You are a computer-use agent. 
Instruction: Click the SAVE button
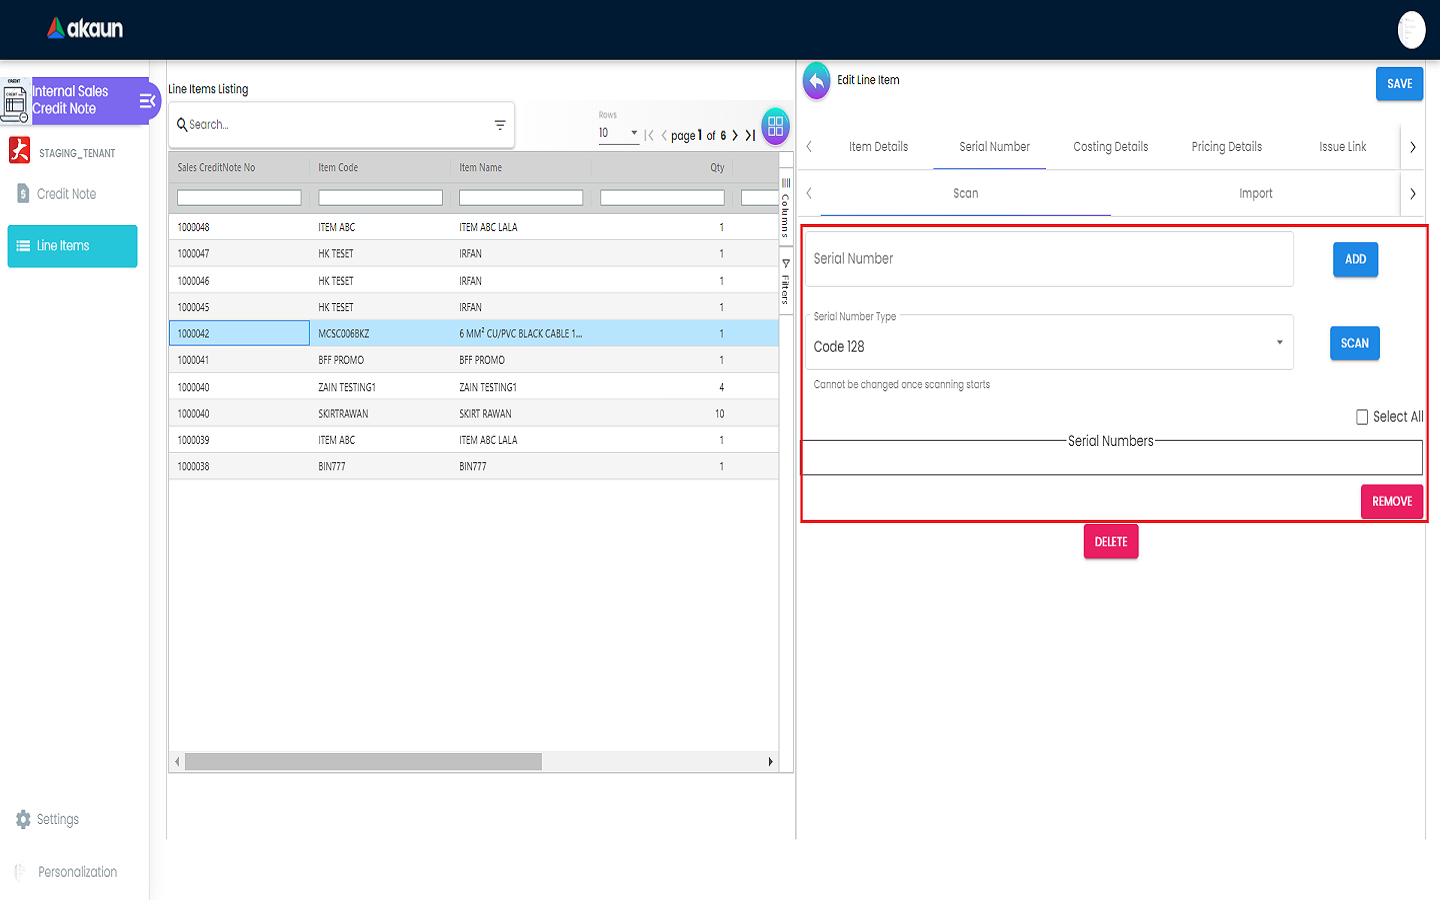click(x=1399, y=84)
